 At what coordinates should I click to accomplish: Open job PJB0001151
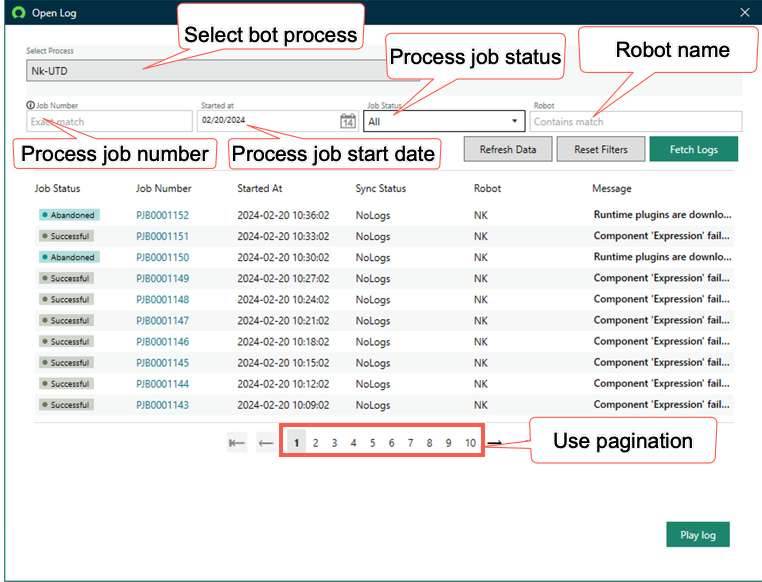click(162, 236)
